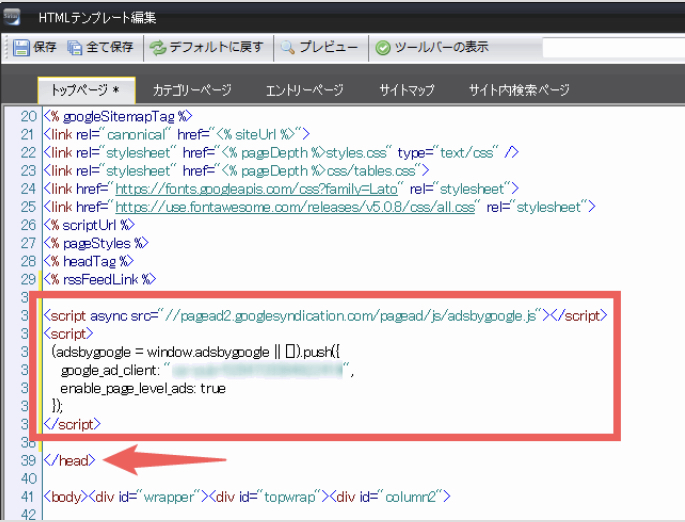Toggle ツールバーの表示 green check button
685x522 pixels.
pyautogui.click(x=383, y=47)
